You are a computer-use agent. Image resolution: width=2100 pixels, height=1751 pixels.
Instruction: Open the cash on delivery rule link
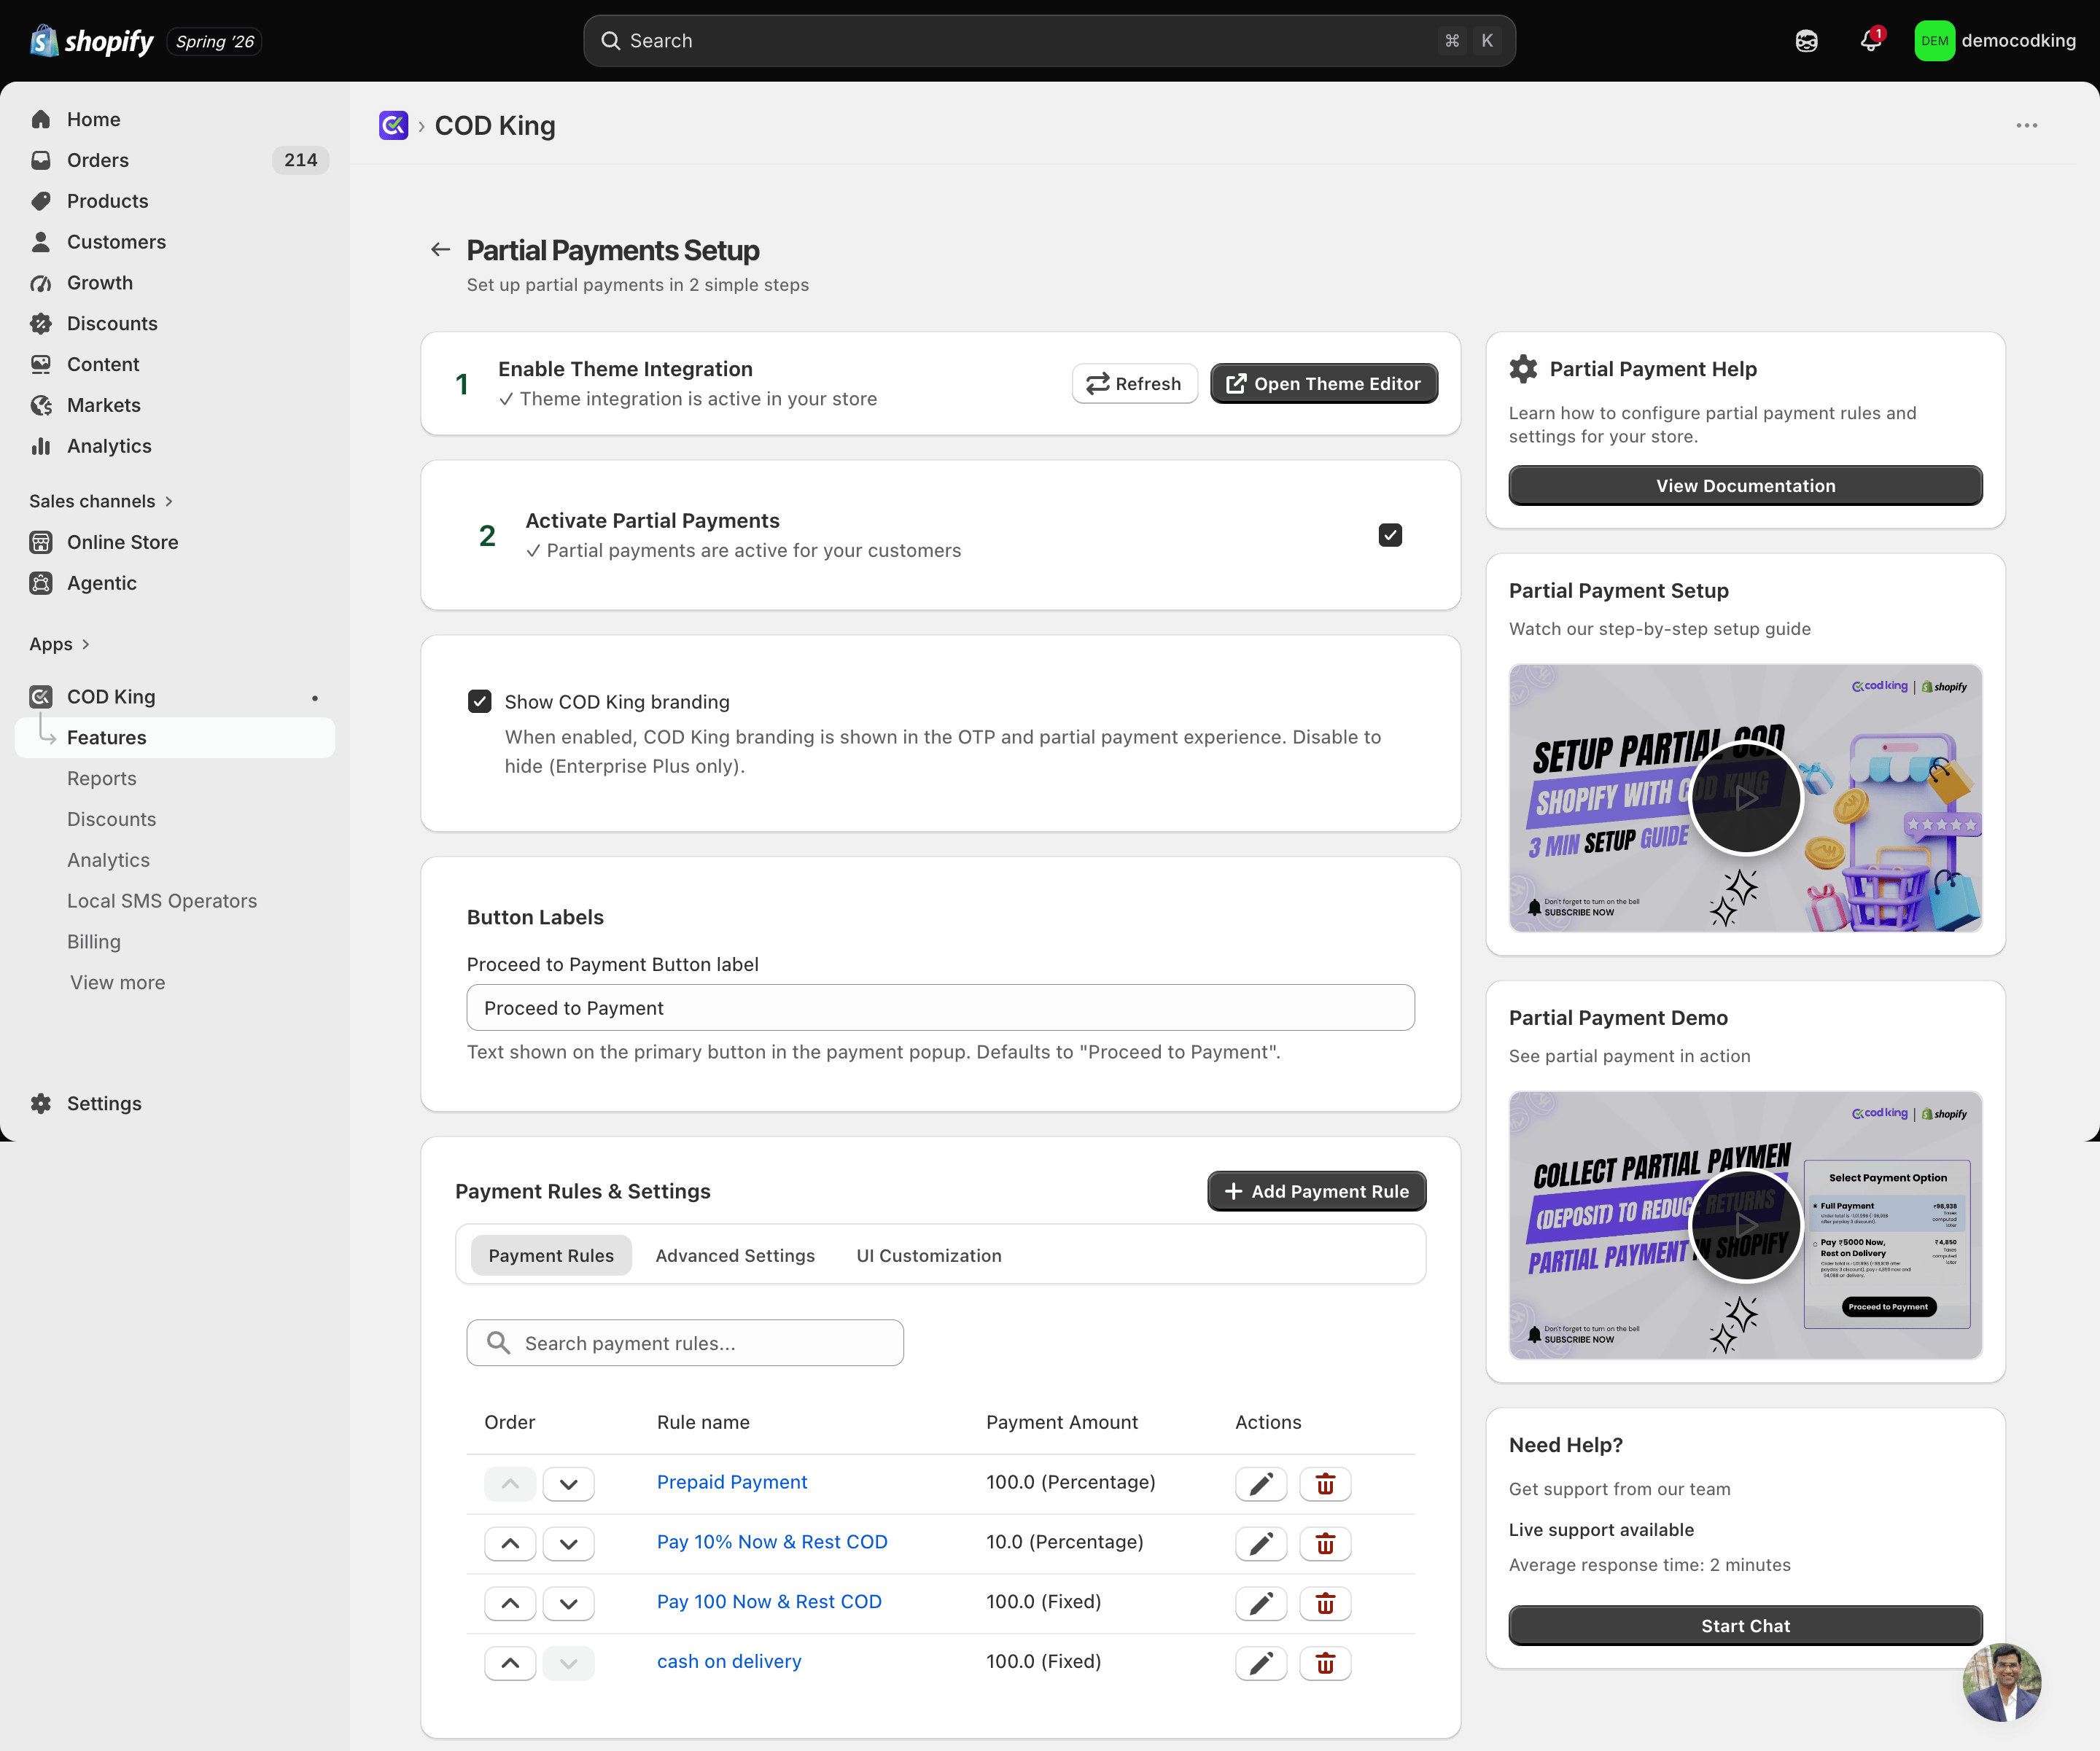729,1663
